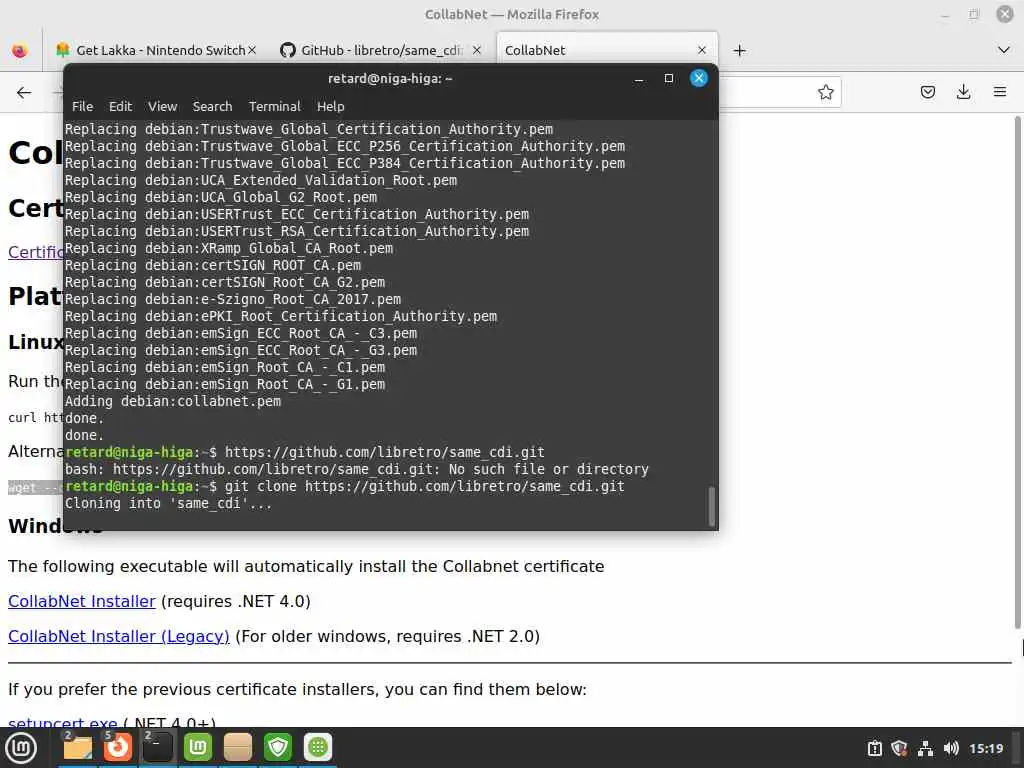Image resolution: width=1024 pixels, height=768 pixels.
Task: Click the clipboard tray icon
Action: (x=874, y=748)
